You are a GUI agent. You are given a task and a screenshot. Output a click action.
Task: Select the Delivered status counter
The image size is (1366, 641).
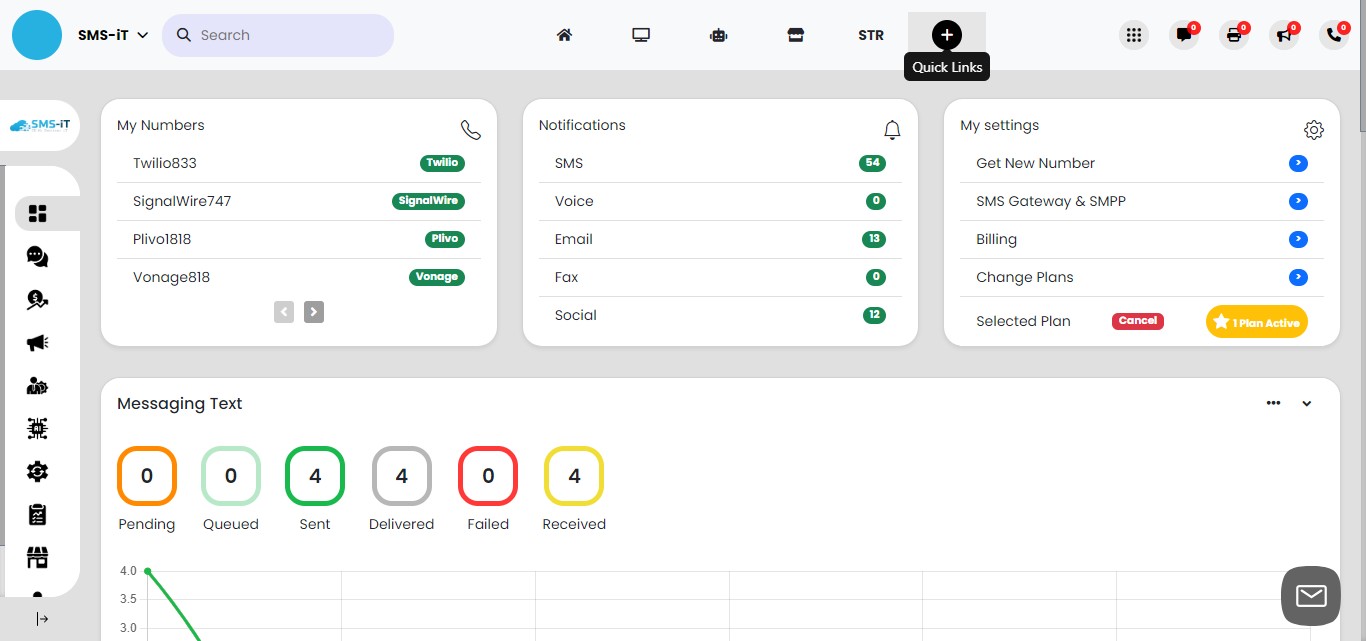(402, 476)
